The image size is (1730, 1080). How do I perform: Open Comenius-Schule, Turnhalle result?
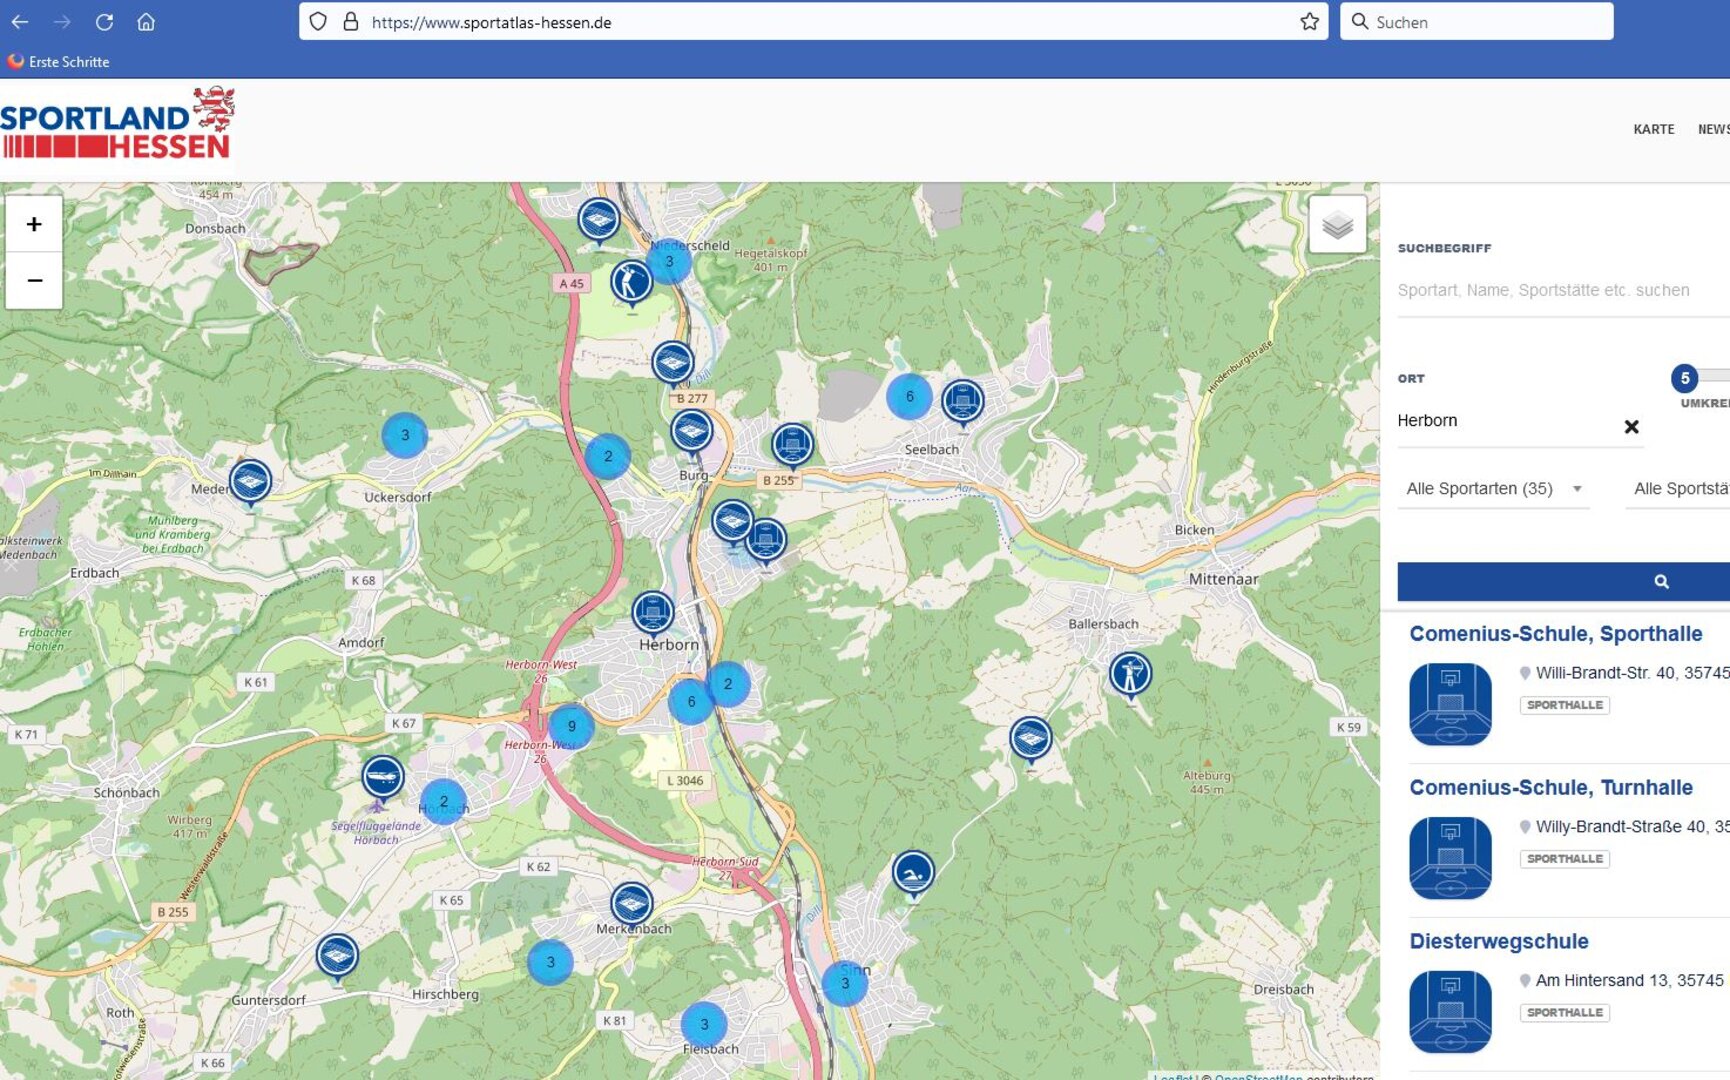[x=1550, y=788]
